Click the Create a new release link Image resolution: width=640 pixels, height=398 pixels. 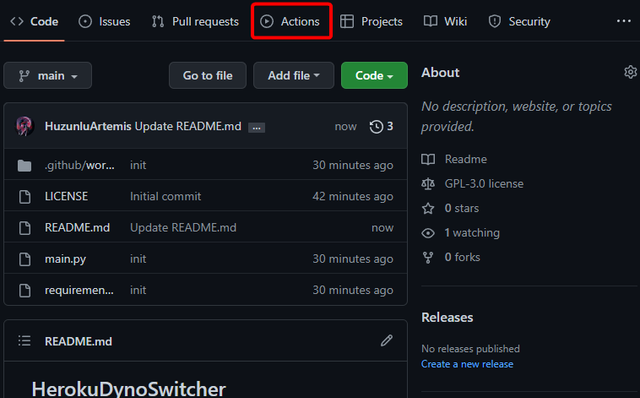(467, 364)
